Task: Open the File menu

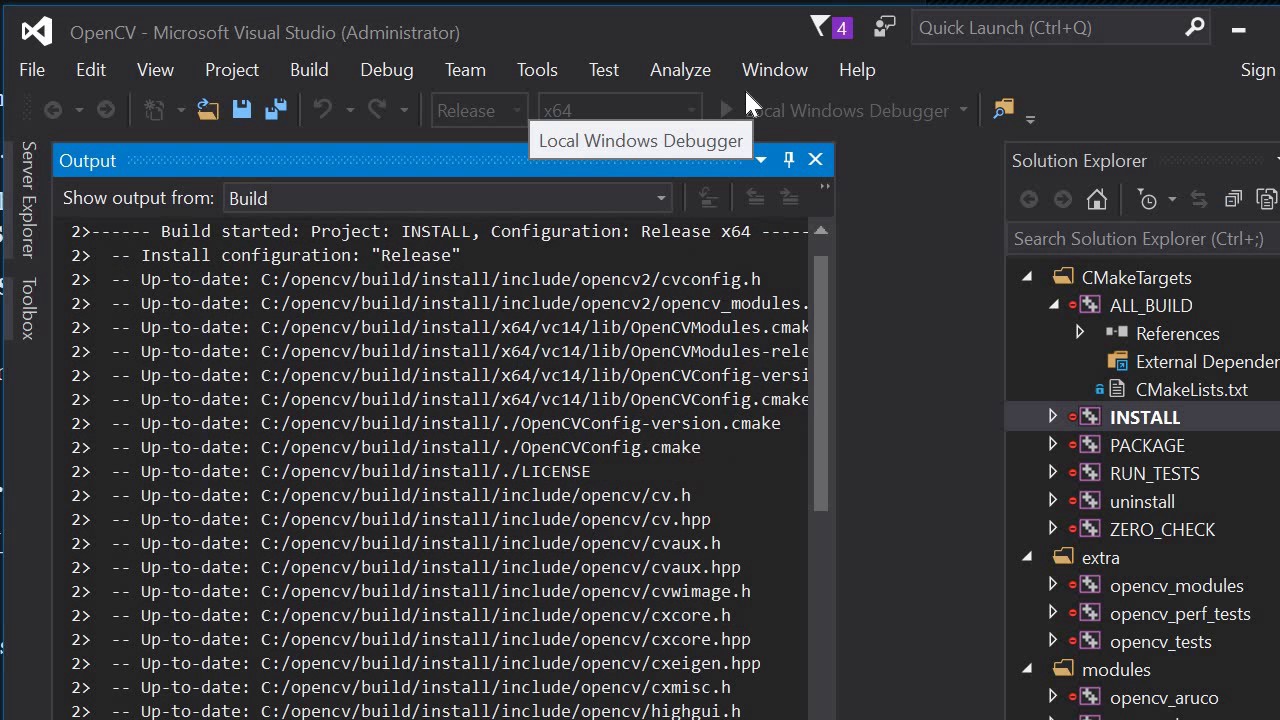Action: coord(32,70)
